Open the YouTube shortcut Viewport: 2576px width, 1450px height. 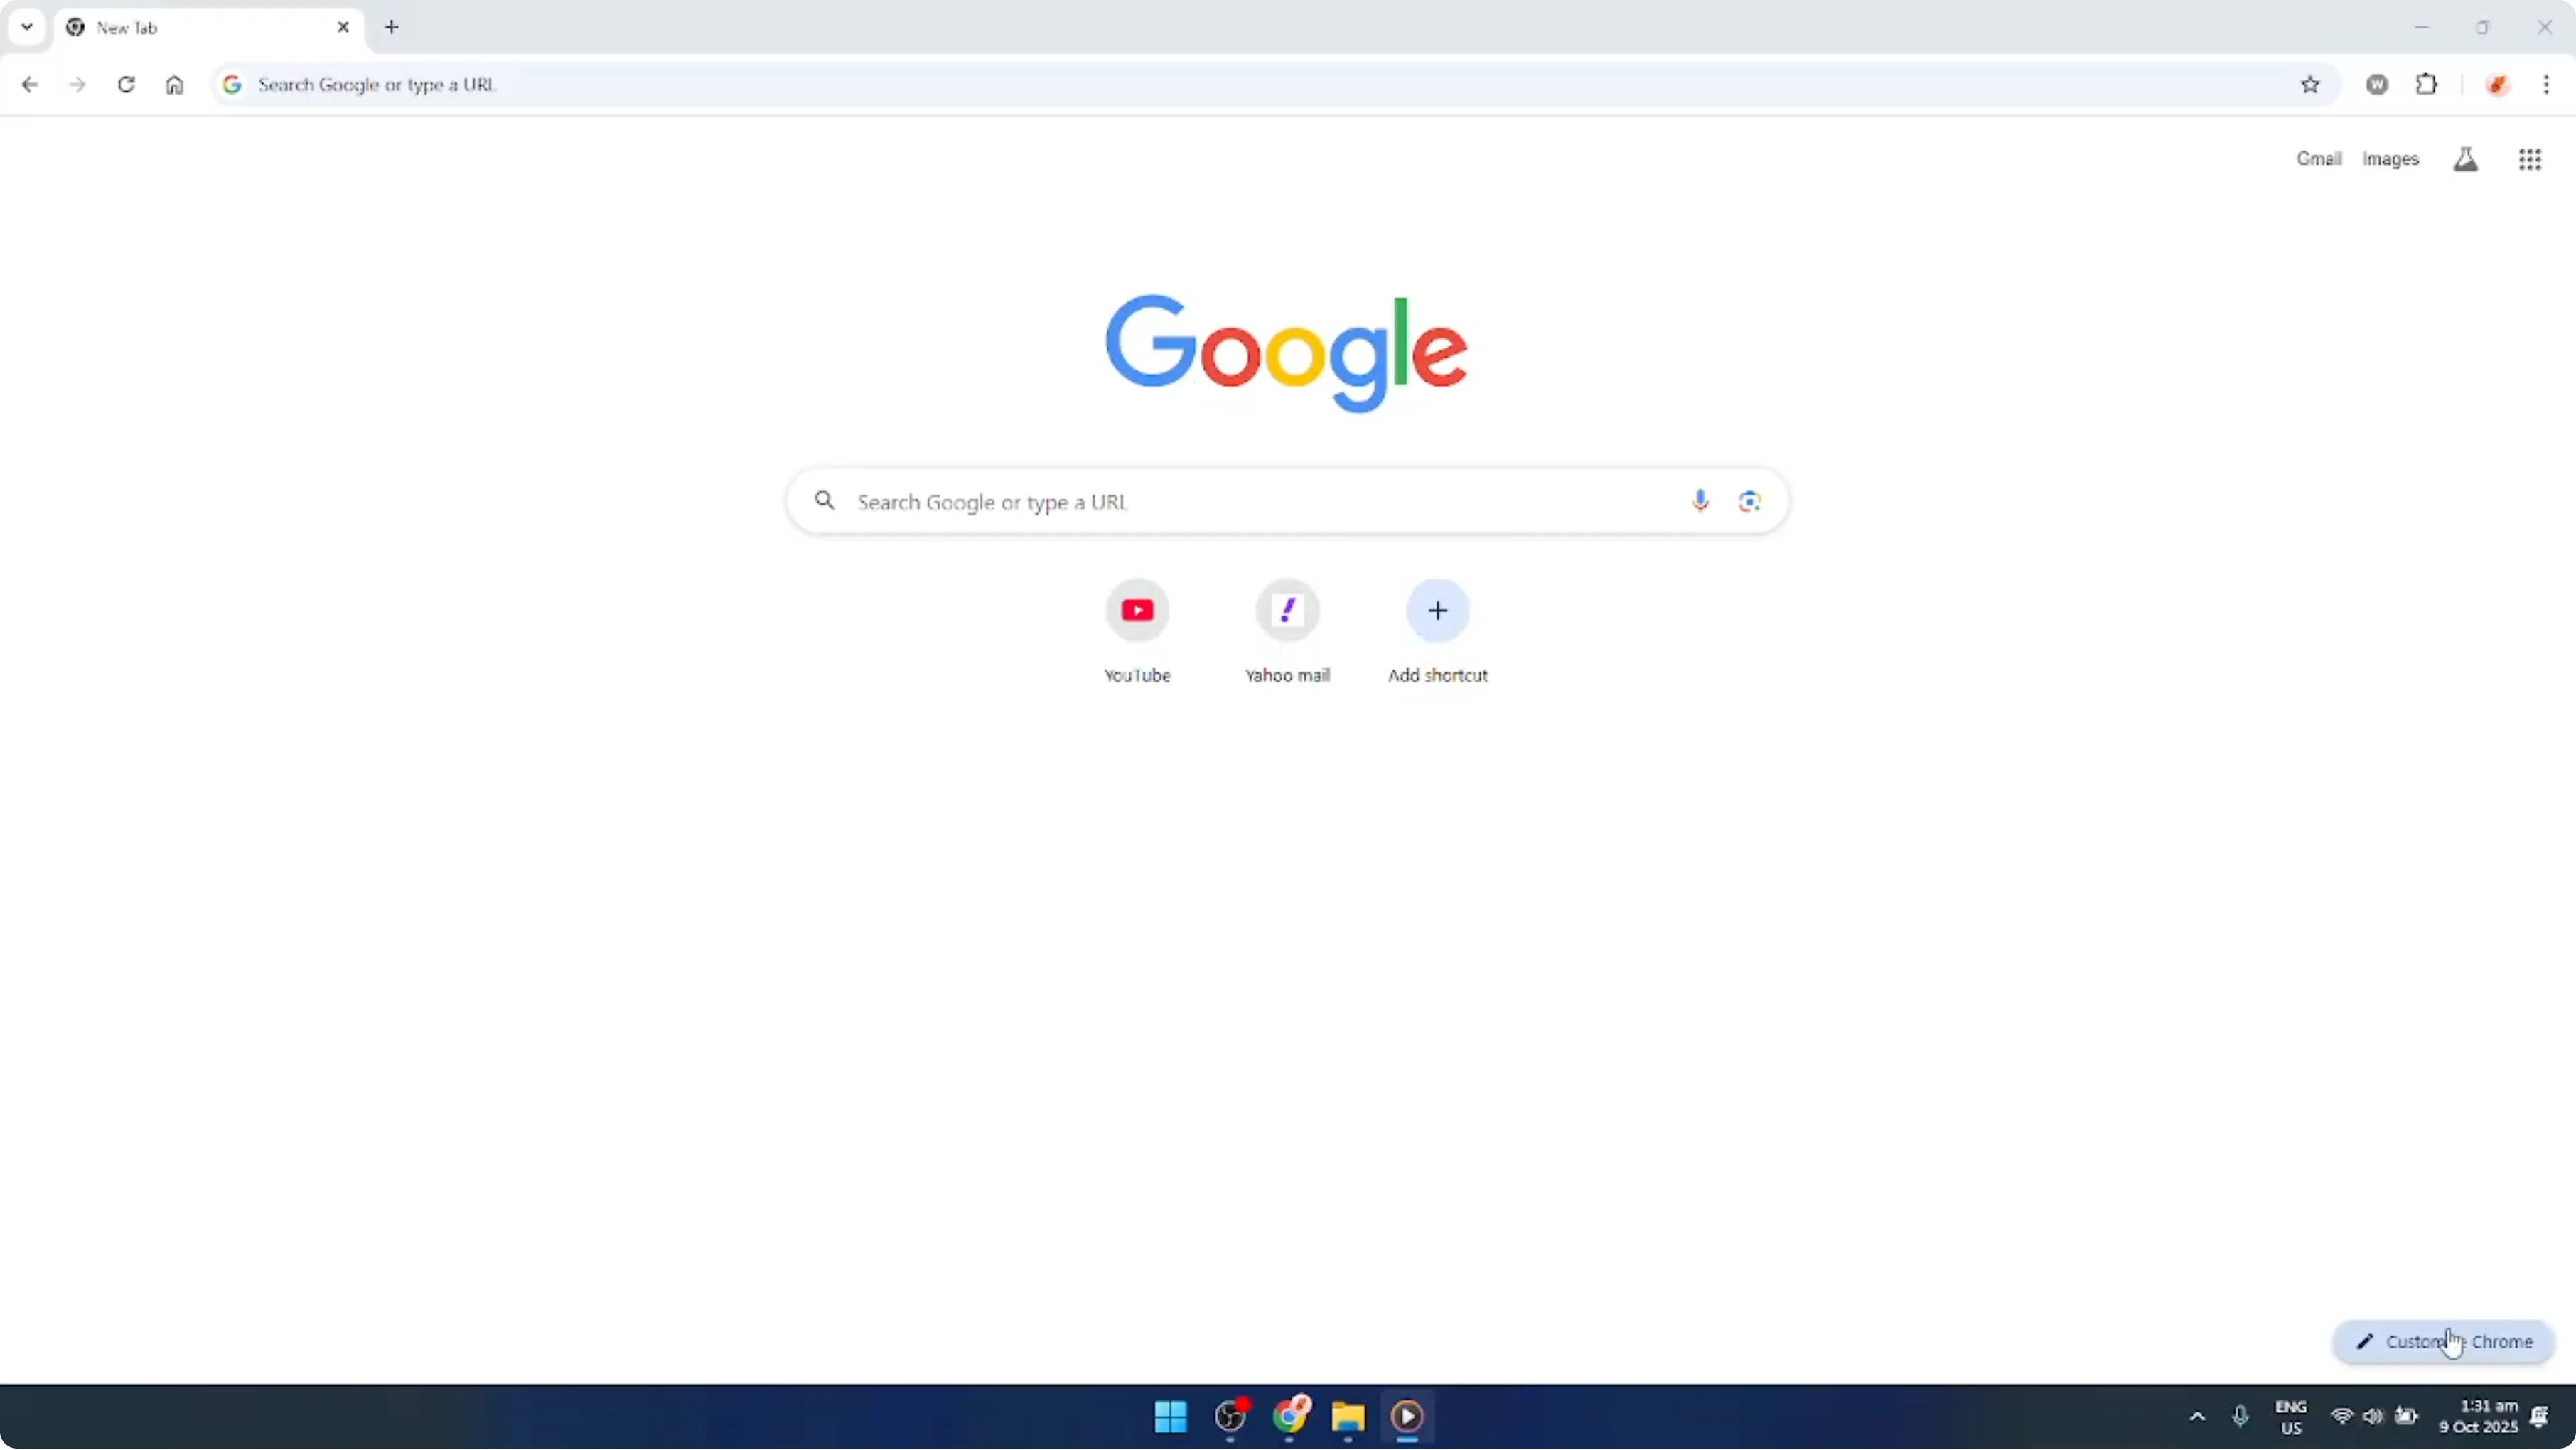point(1137,632)
